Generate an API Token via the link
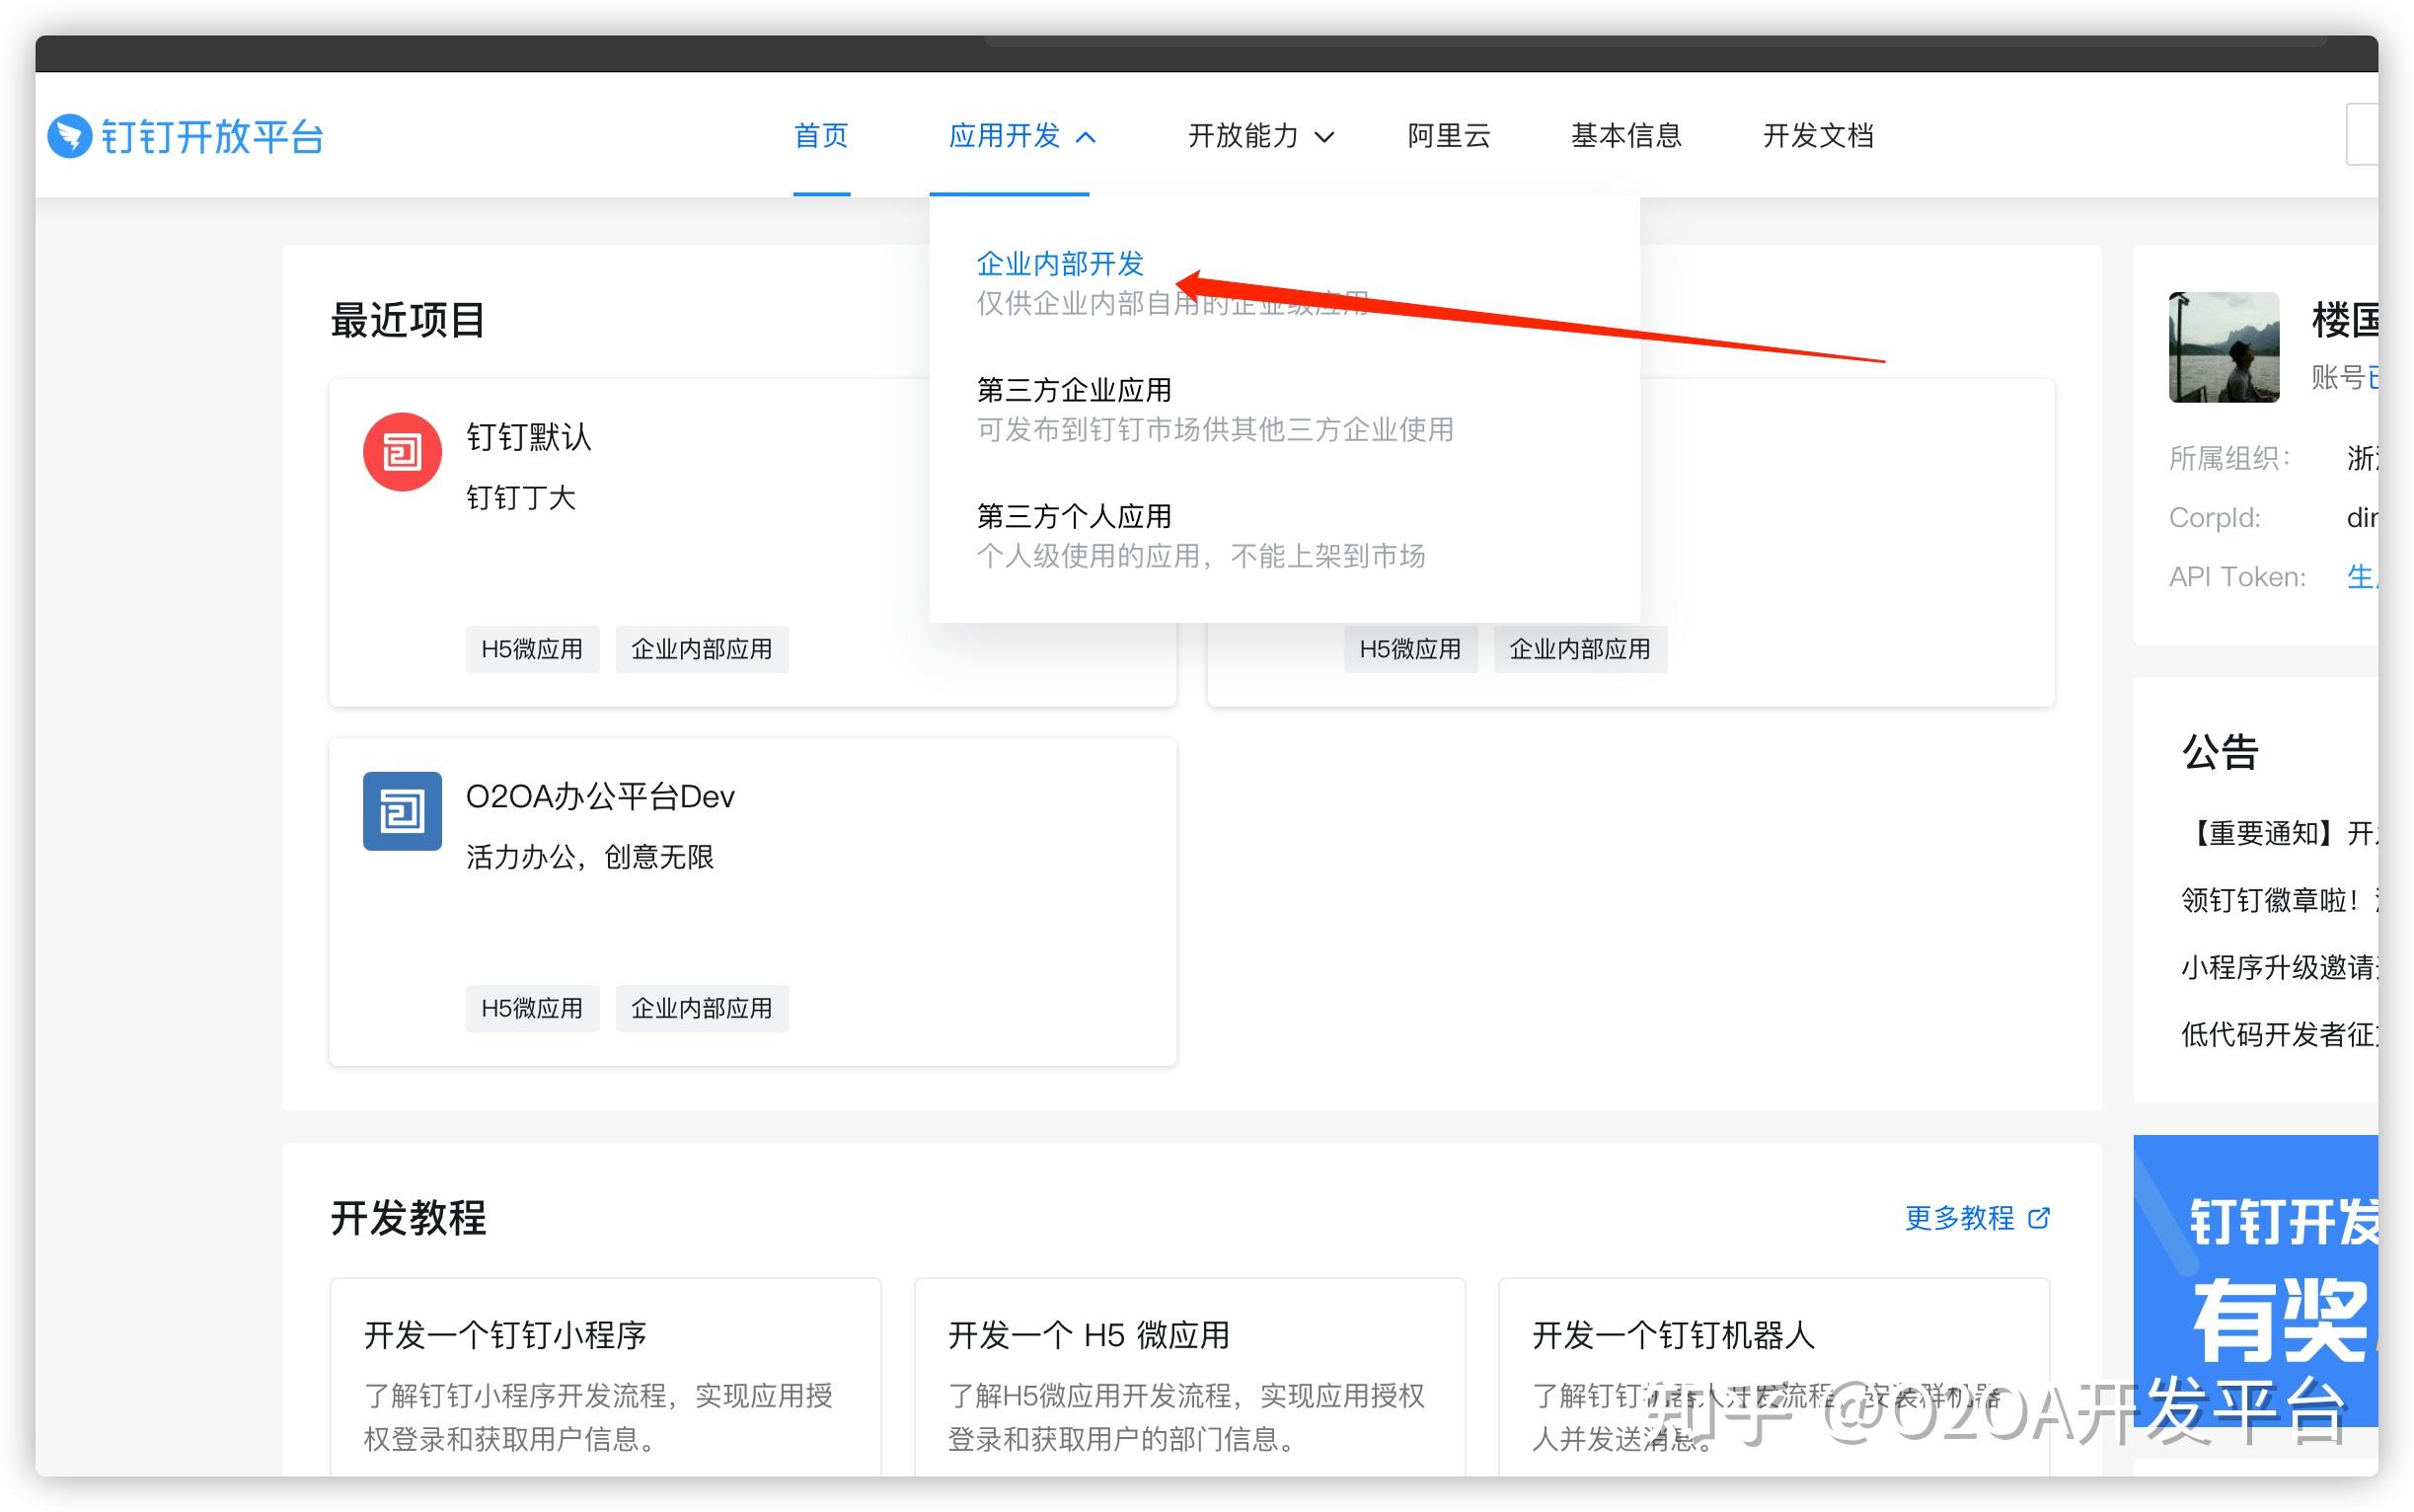Viewport: 2414px width, 1512px height. (x=2362, y=576)
